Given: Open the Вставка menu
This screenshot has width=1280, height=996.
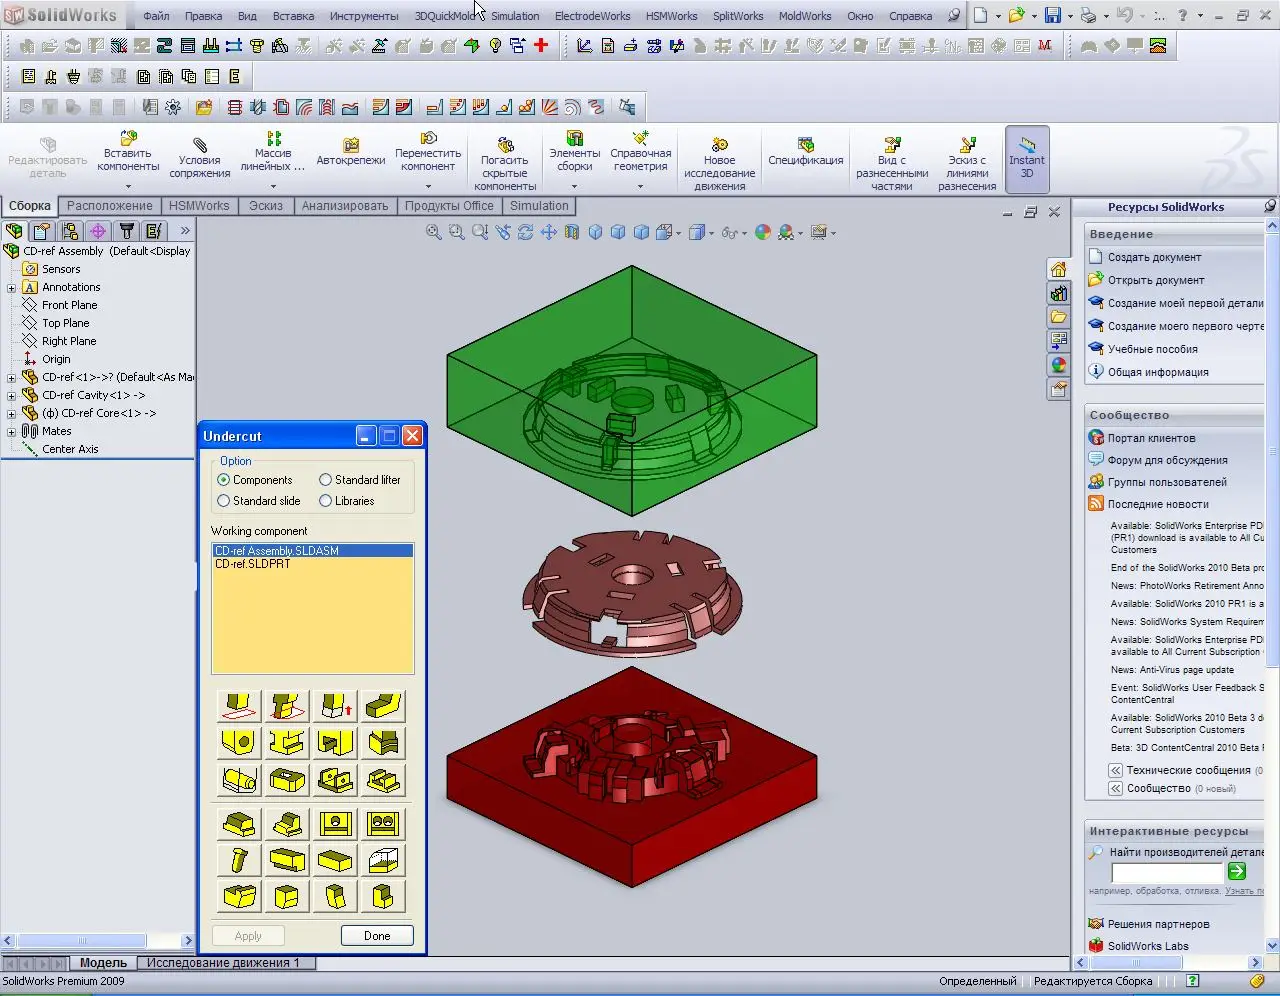Looking at the screenshot, I should (x=293, y=16).
